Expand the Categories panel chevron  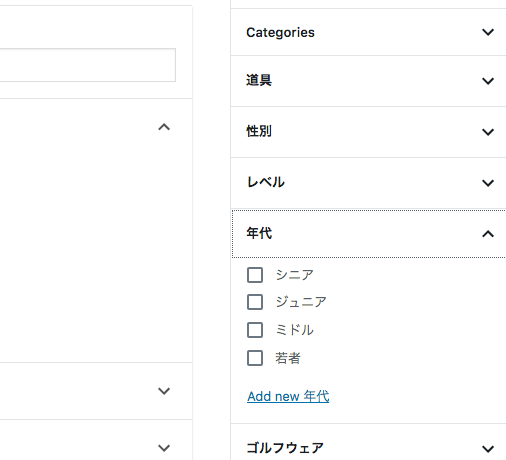click(x=488, y=32)
